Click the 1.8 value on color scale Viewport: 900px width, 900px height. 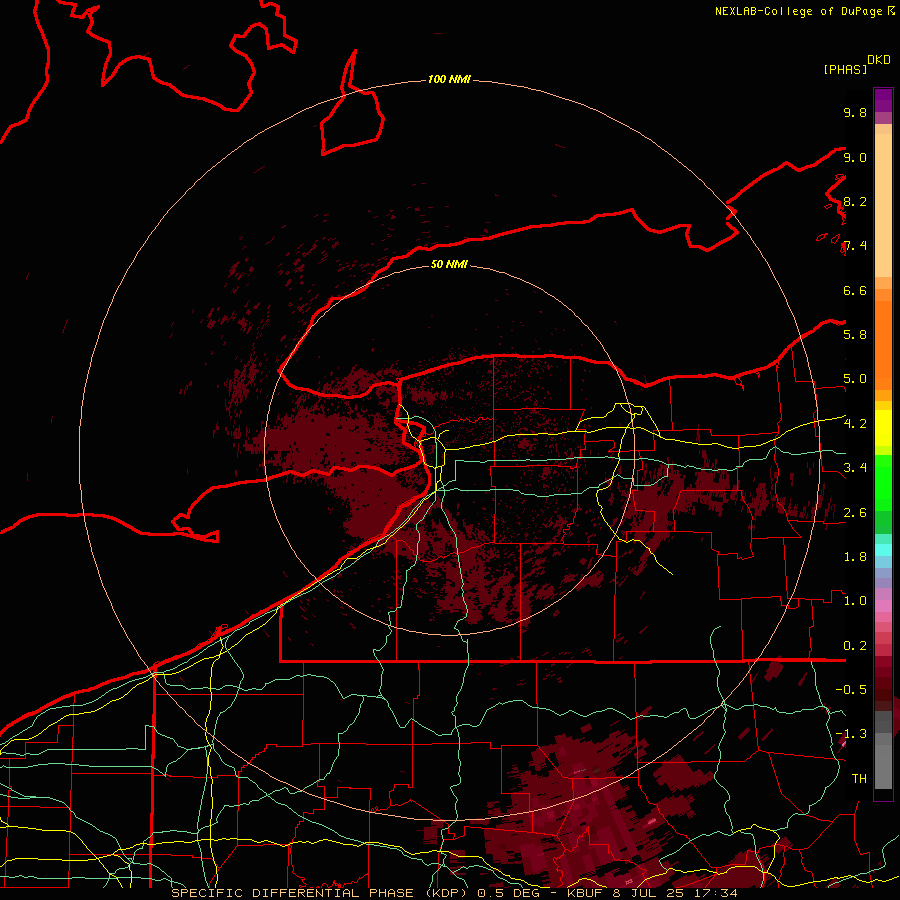tap(855, 557)
